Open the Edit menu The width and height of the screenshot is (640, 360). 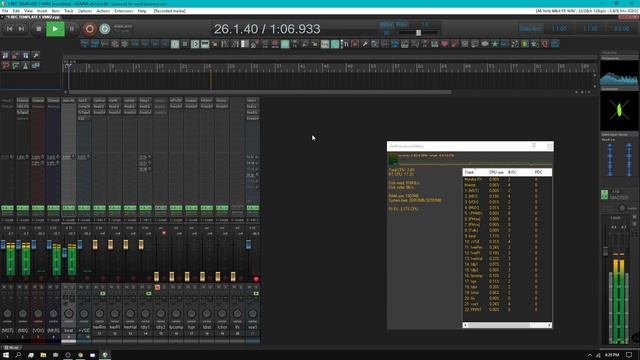click(x=16, y=11)
